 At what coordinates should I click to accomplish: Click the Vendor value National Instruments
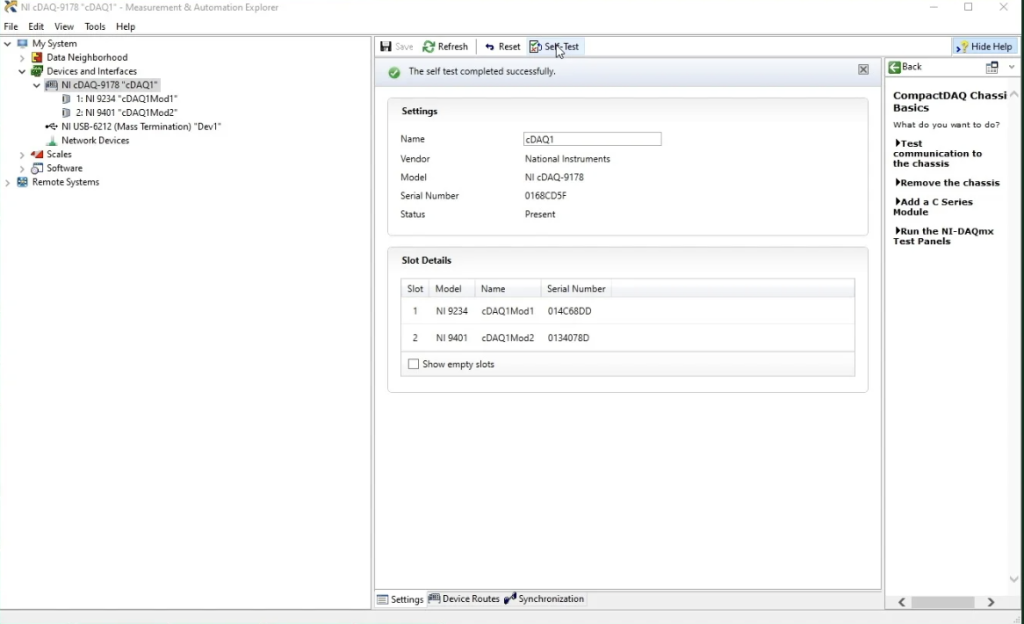(568, 159)
